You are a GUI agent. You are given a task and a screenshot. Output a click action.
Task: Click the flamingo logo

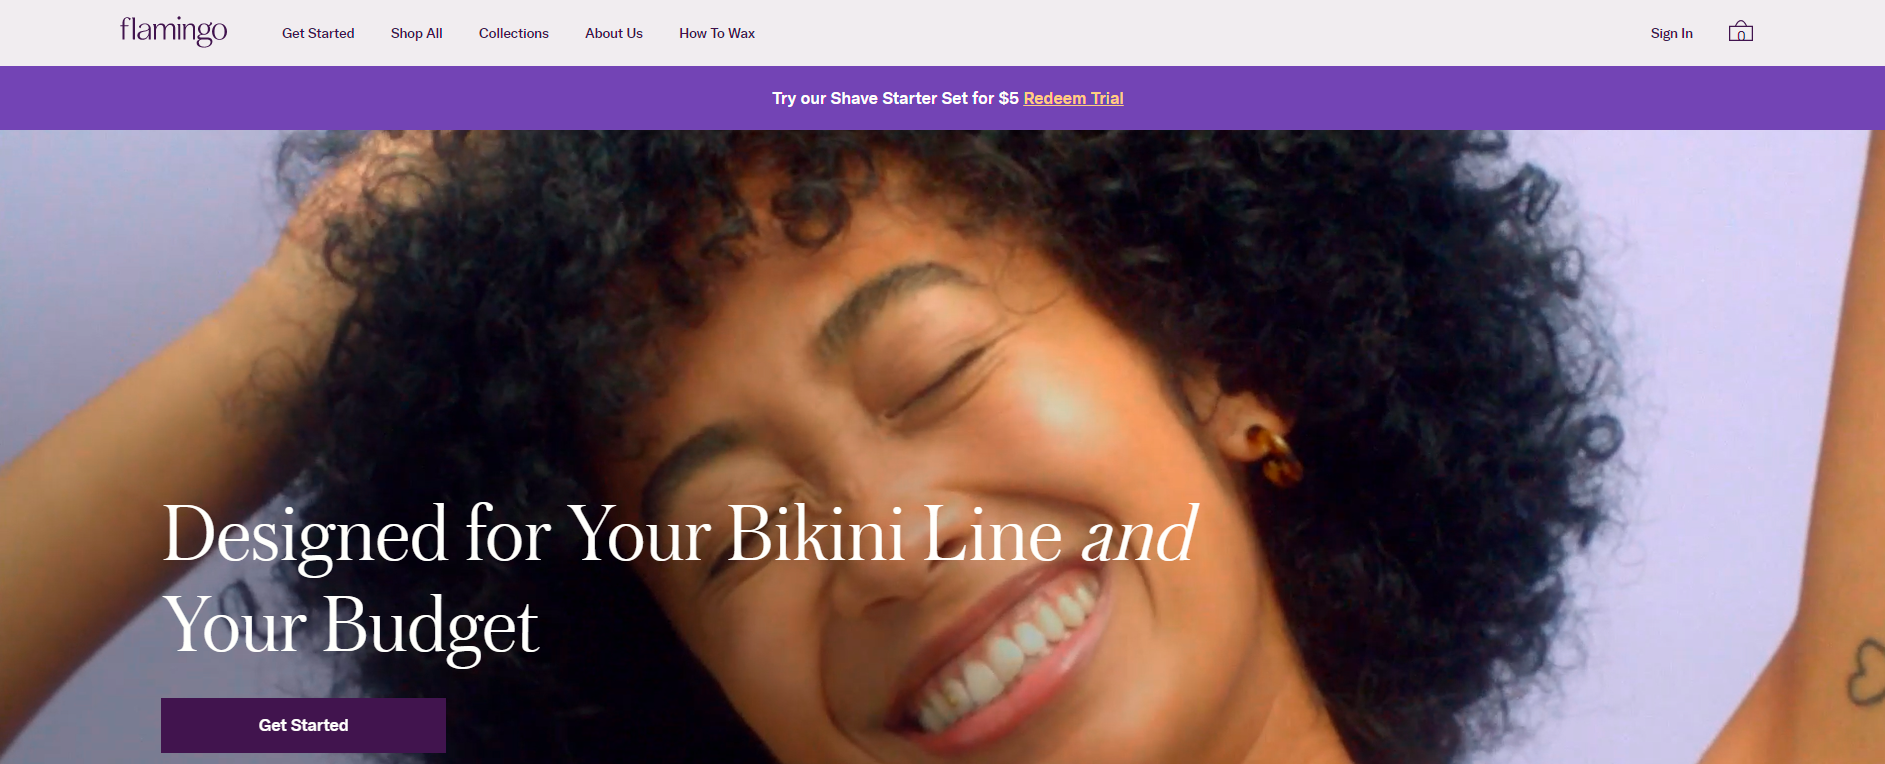[173, 31]
